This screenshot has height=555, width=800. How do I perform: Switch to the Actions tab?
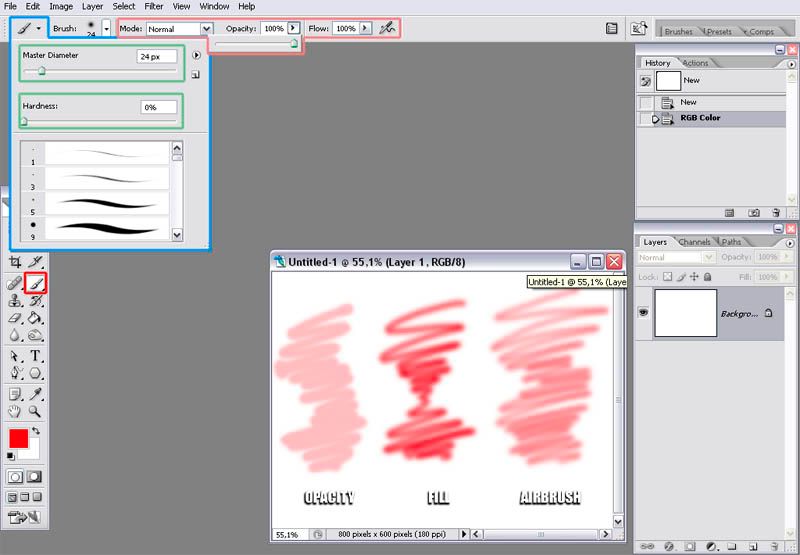(x=695, y=63)
